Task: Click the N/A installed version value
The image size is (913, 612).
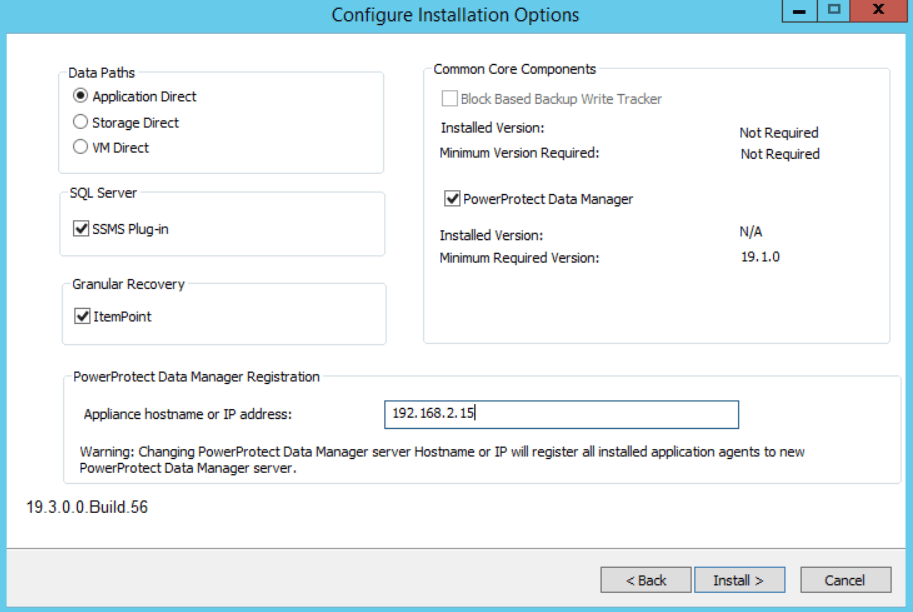Action: (x=750, y=231)
